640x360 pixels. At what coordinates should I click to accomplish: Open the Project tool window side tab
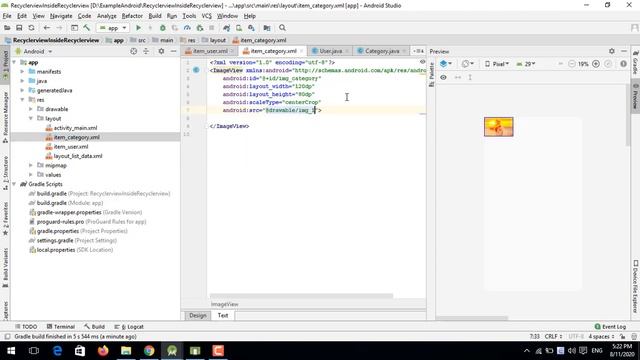point(5,64)
